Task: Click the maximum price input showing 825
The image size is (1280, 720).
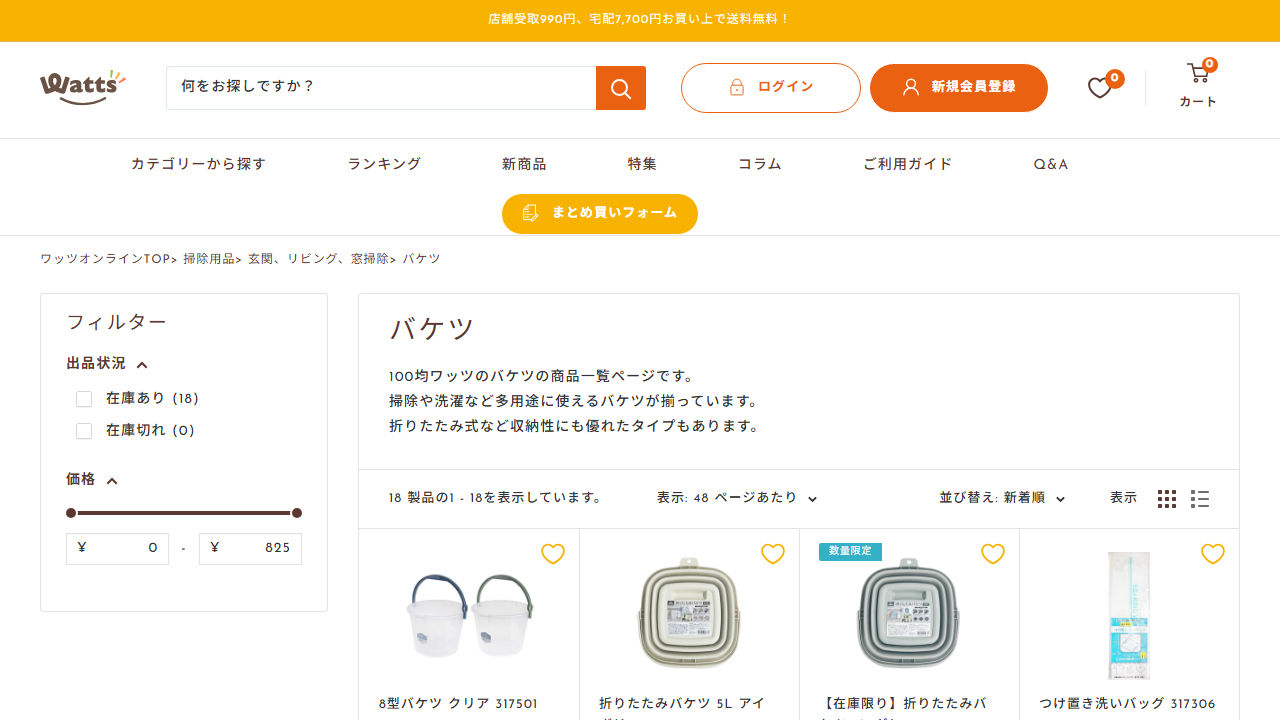Action: [x=250, y=549]
